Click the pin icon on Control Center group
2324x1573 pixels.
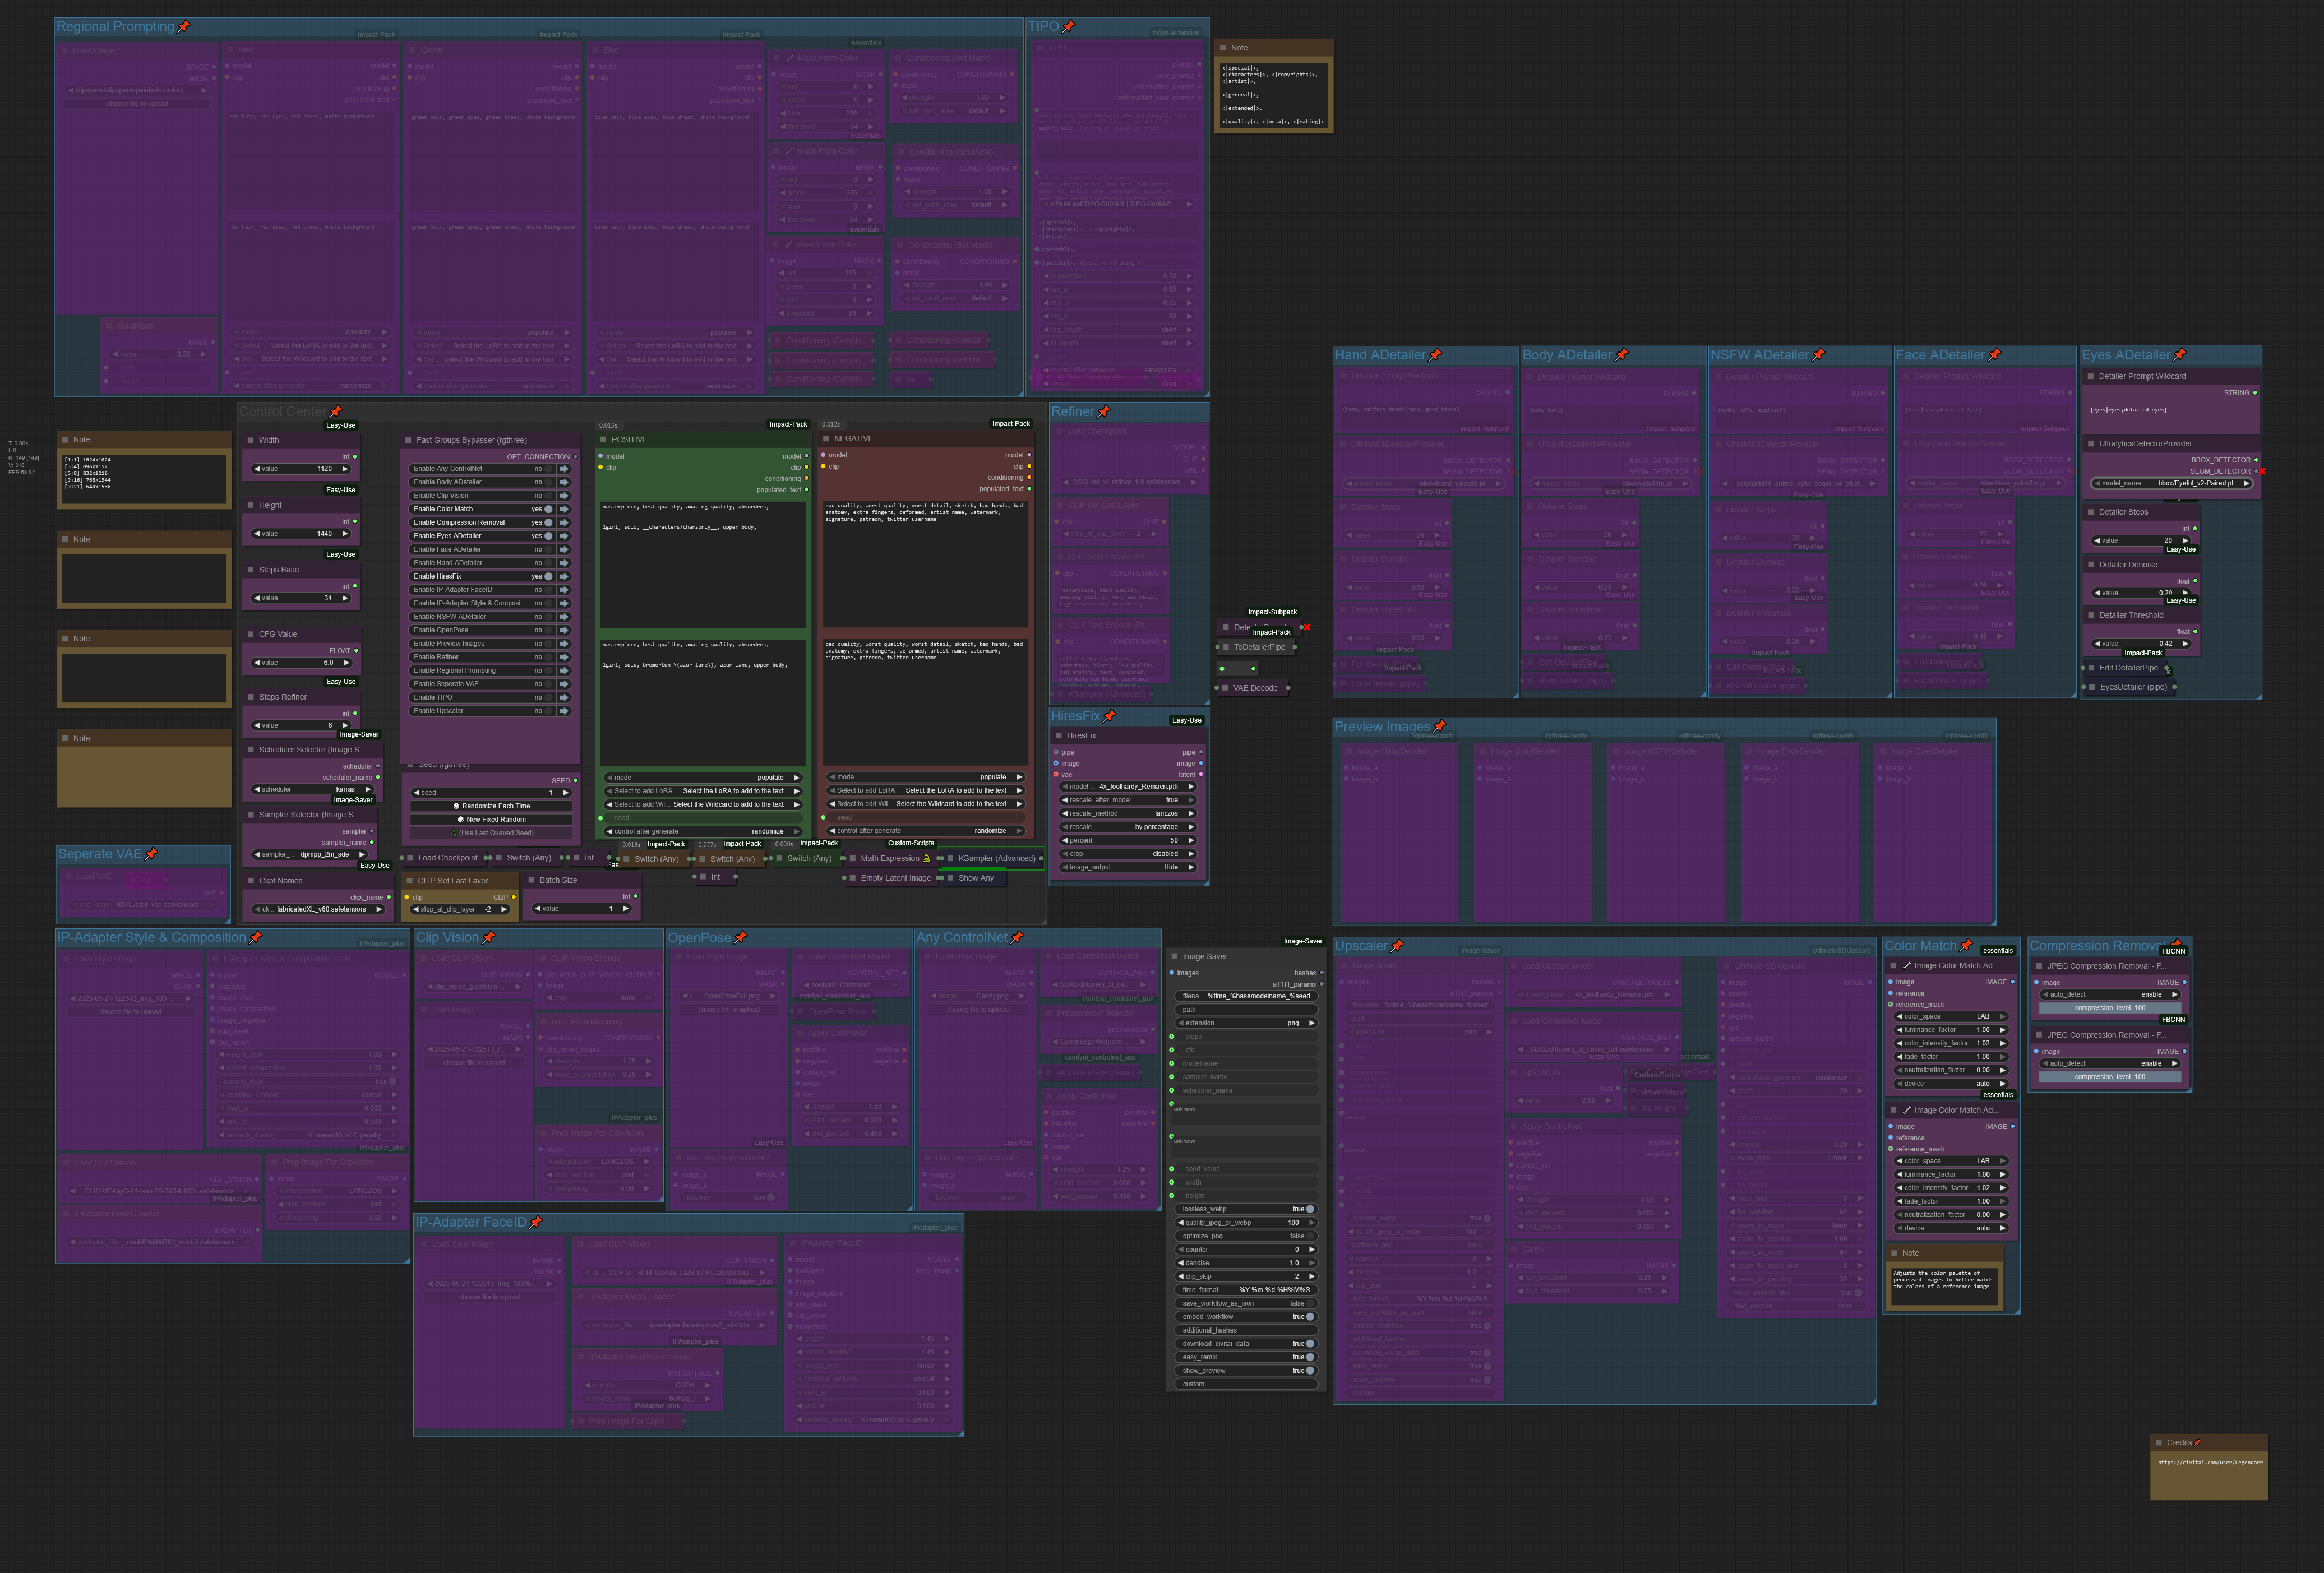coord(336,412)
